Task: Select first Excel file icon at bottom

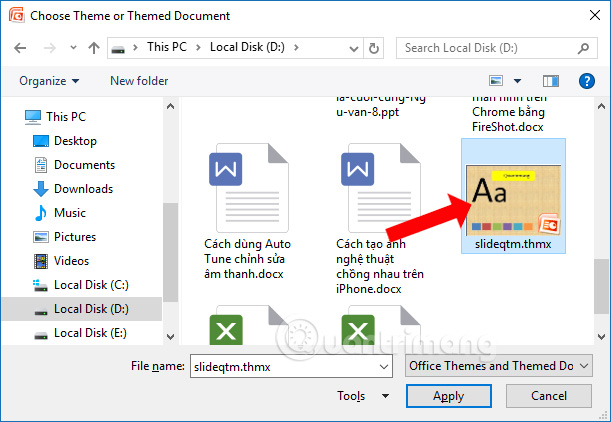Action: pyautogui.click(x=249, y=325)
